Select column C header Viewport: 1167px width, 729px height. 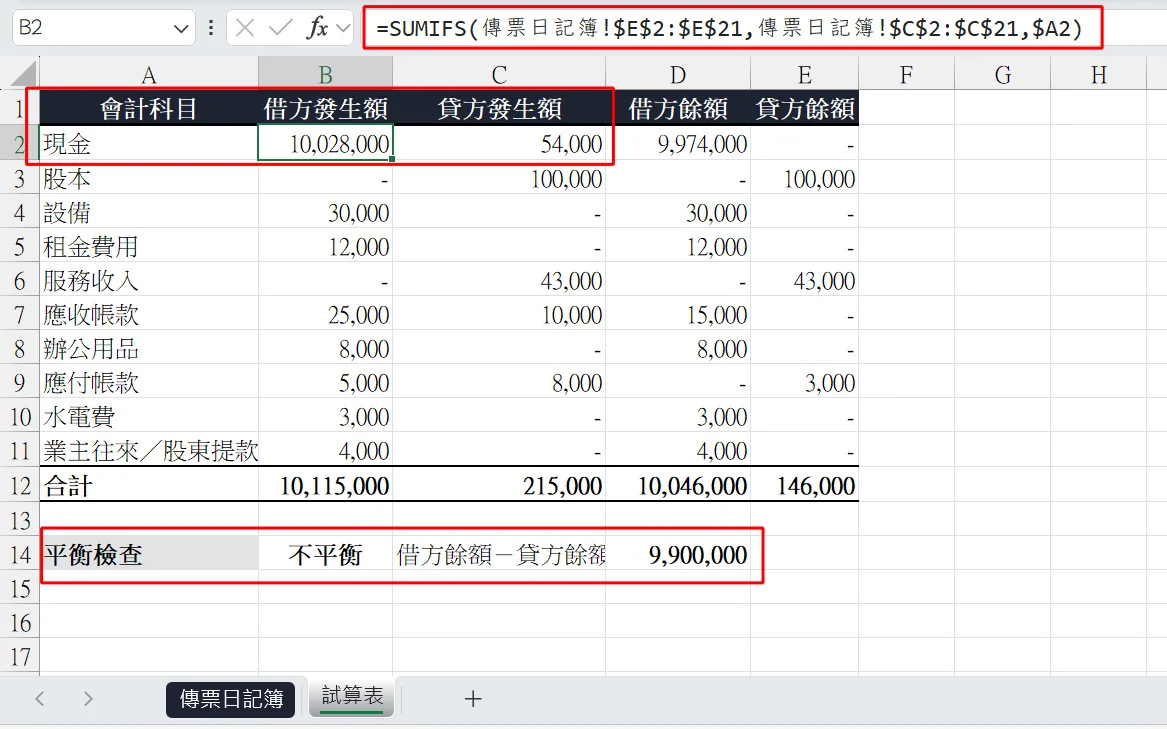pos(499,74)
